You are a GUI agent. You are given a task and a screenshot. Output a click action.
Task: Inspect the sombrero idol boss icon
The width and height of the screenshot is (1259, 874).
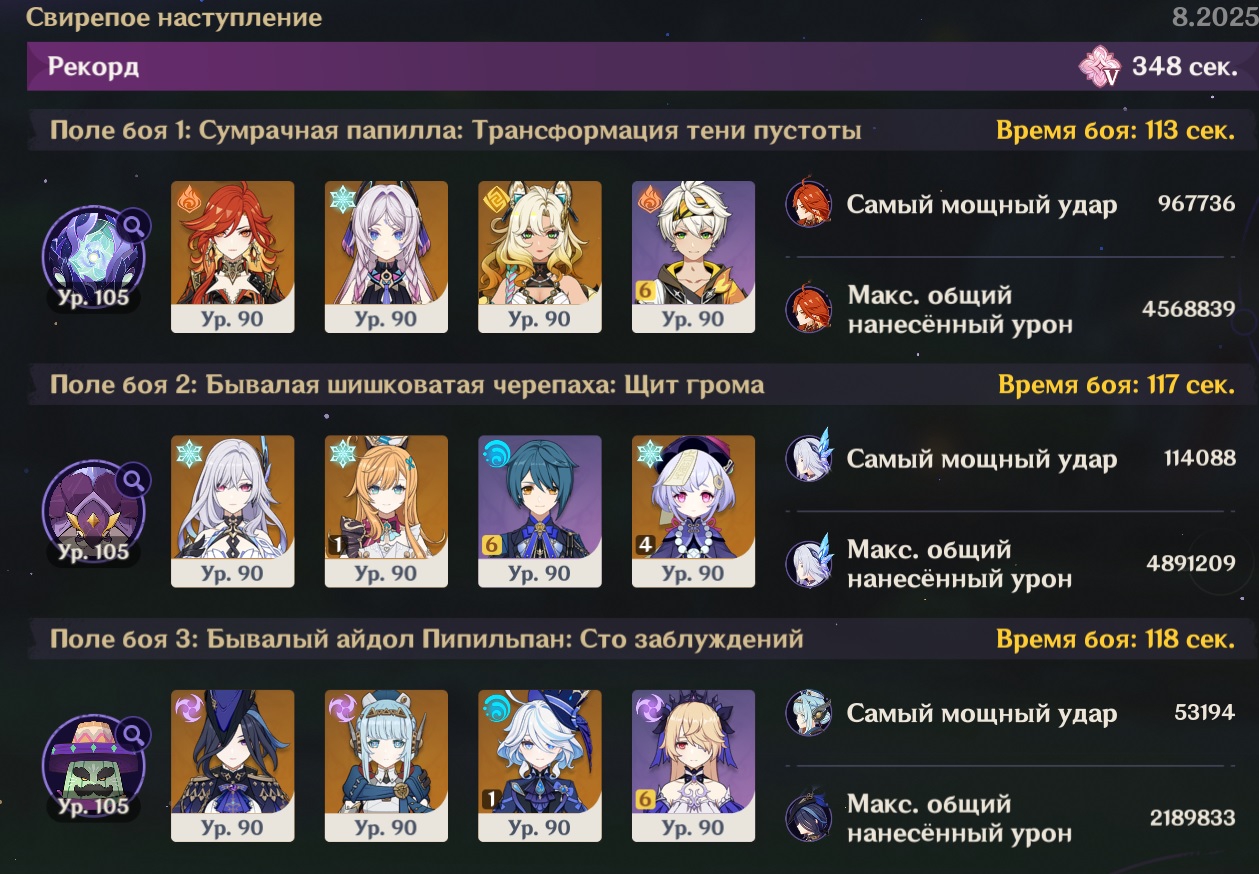click(x=93, y=764)
